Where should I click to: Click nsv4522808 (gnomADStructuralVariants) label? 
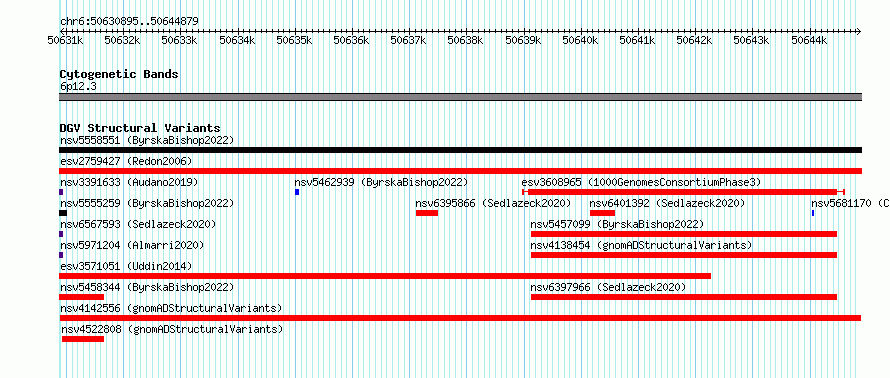point(173,329)
